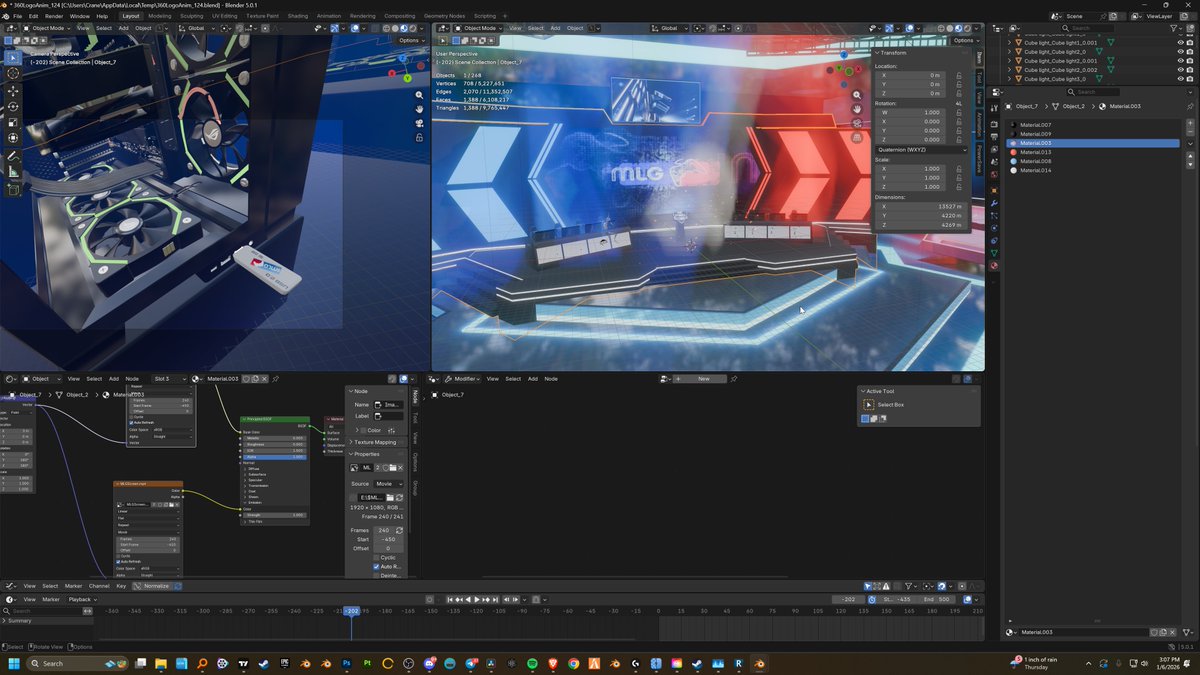Select the Render Properties tab
The width and height of the screenshot is (1200, 675).
tap(992, 123)
